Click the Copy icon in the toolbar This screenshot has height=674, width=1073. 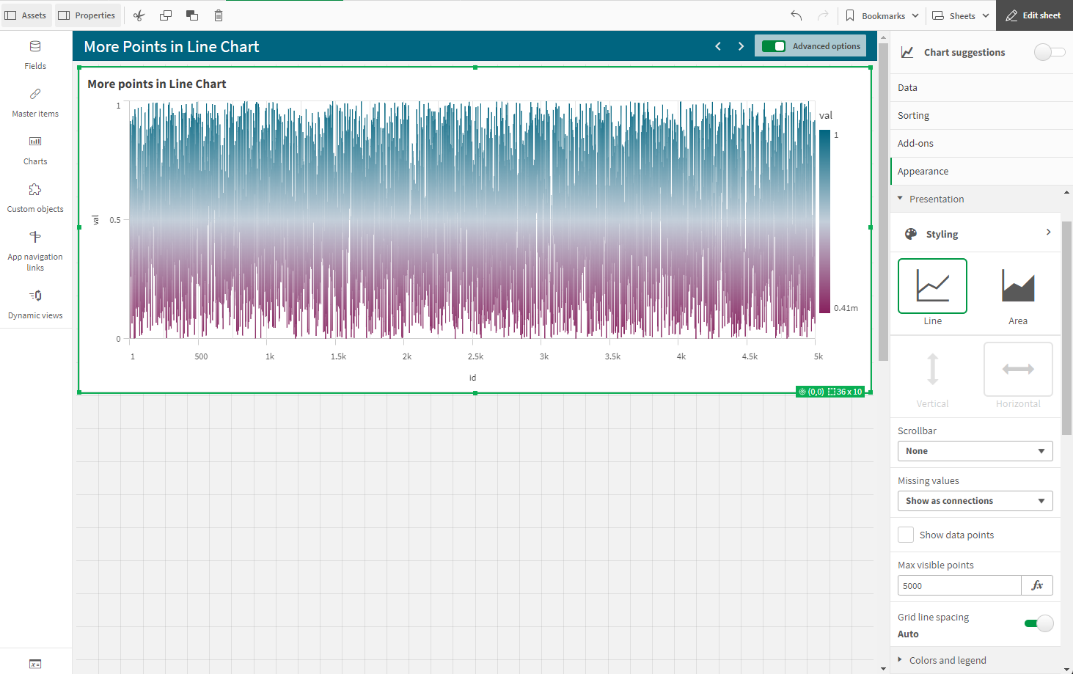tap(164, 15)
